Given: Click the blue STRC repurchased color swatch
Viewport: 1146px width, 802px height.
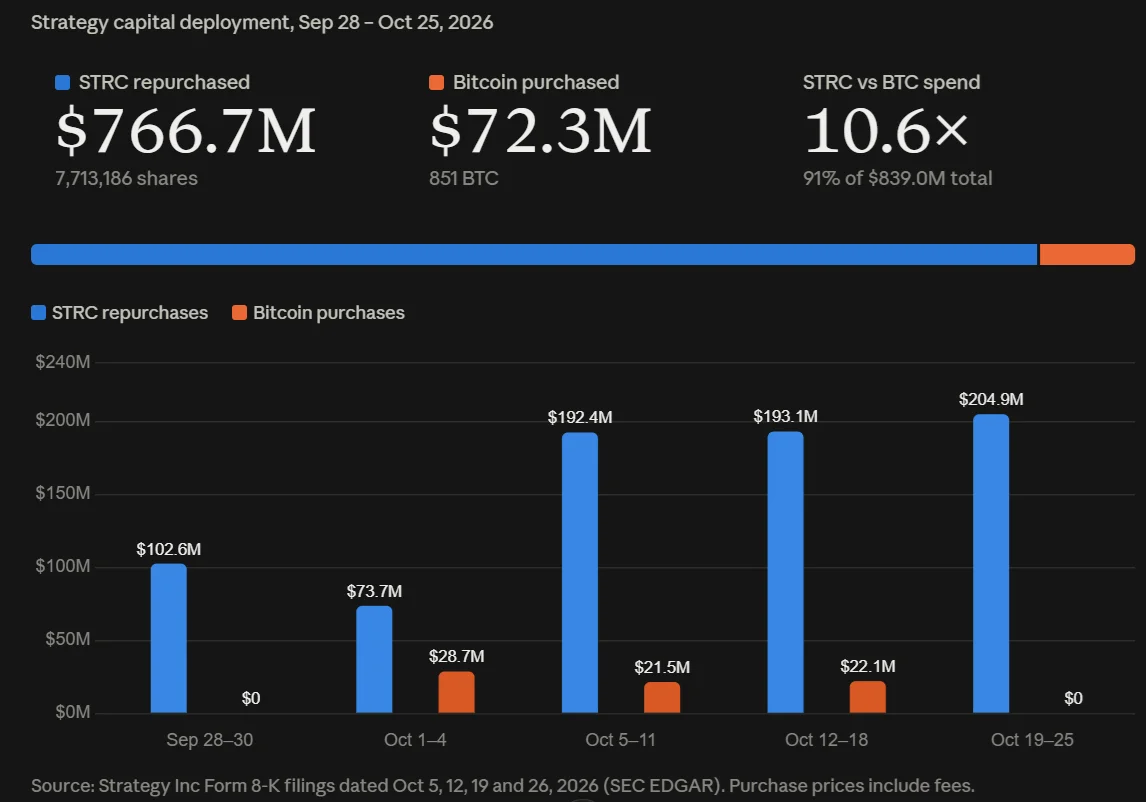Looking at the screenshot, I should pyautogui.click(x=63, y=83).
